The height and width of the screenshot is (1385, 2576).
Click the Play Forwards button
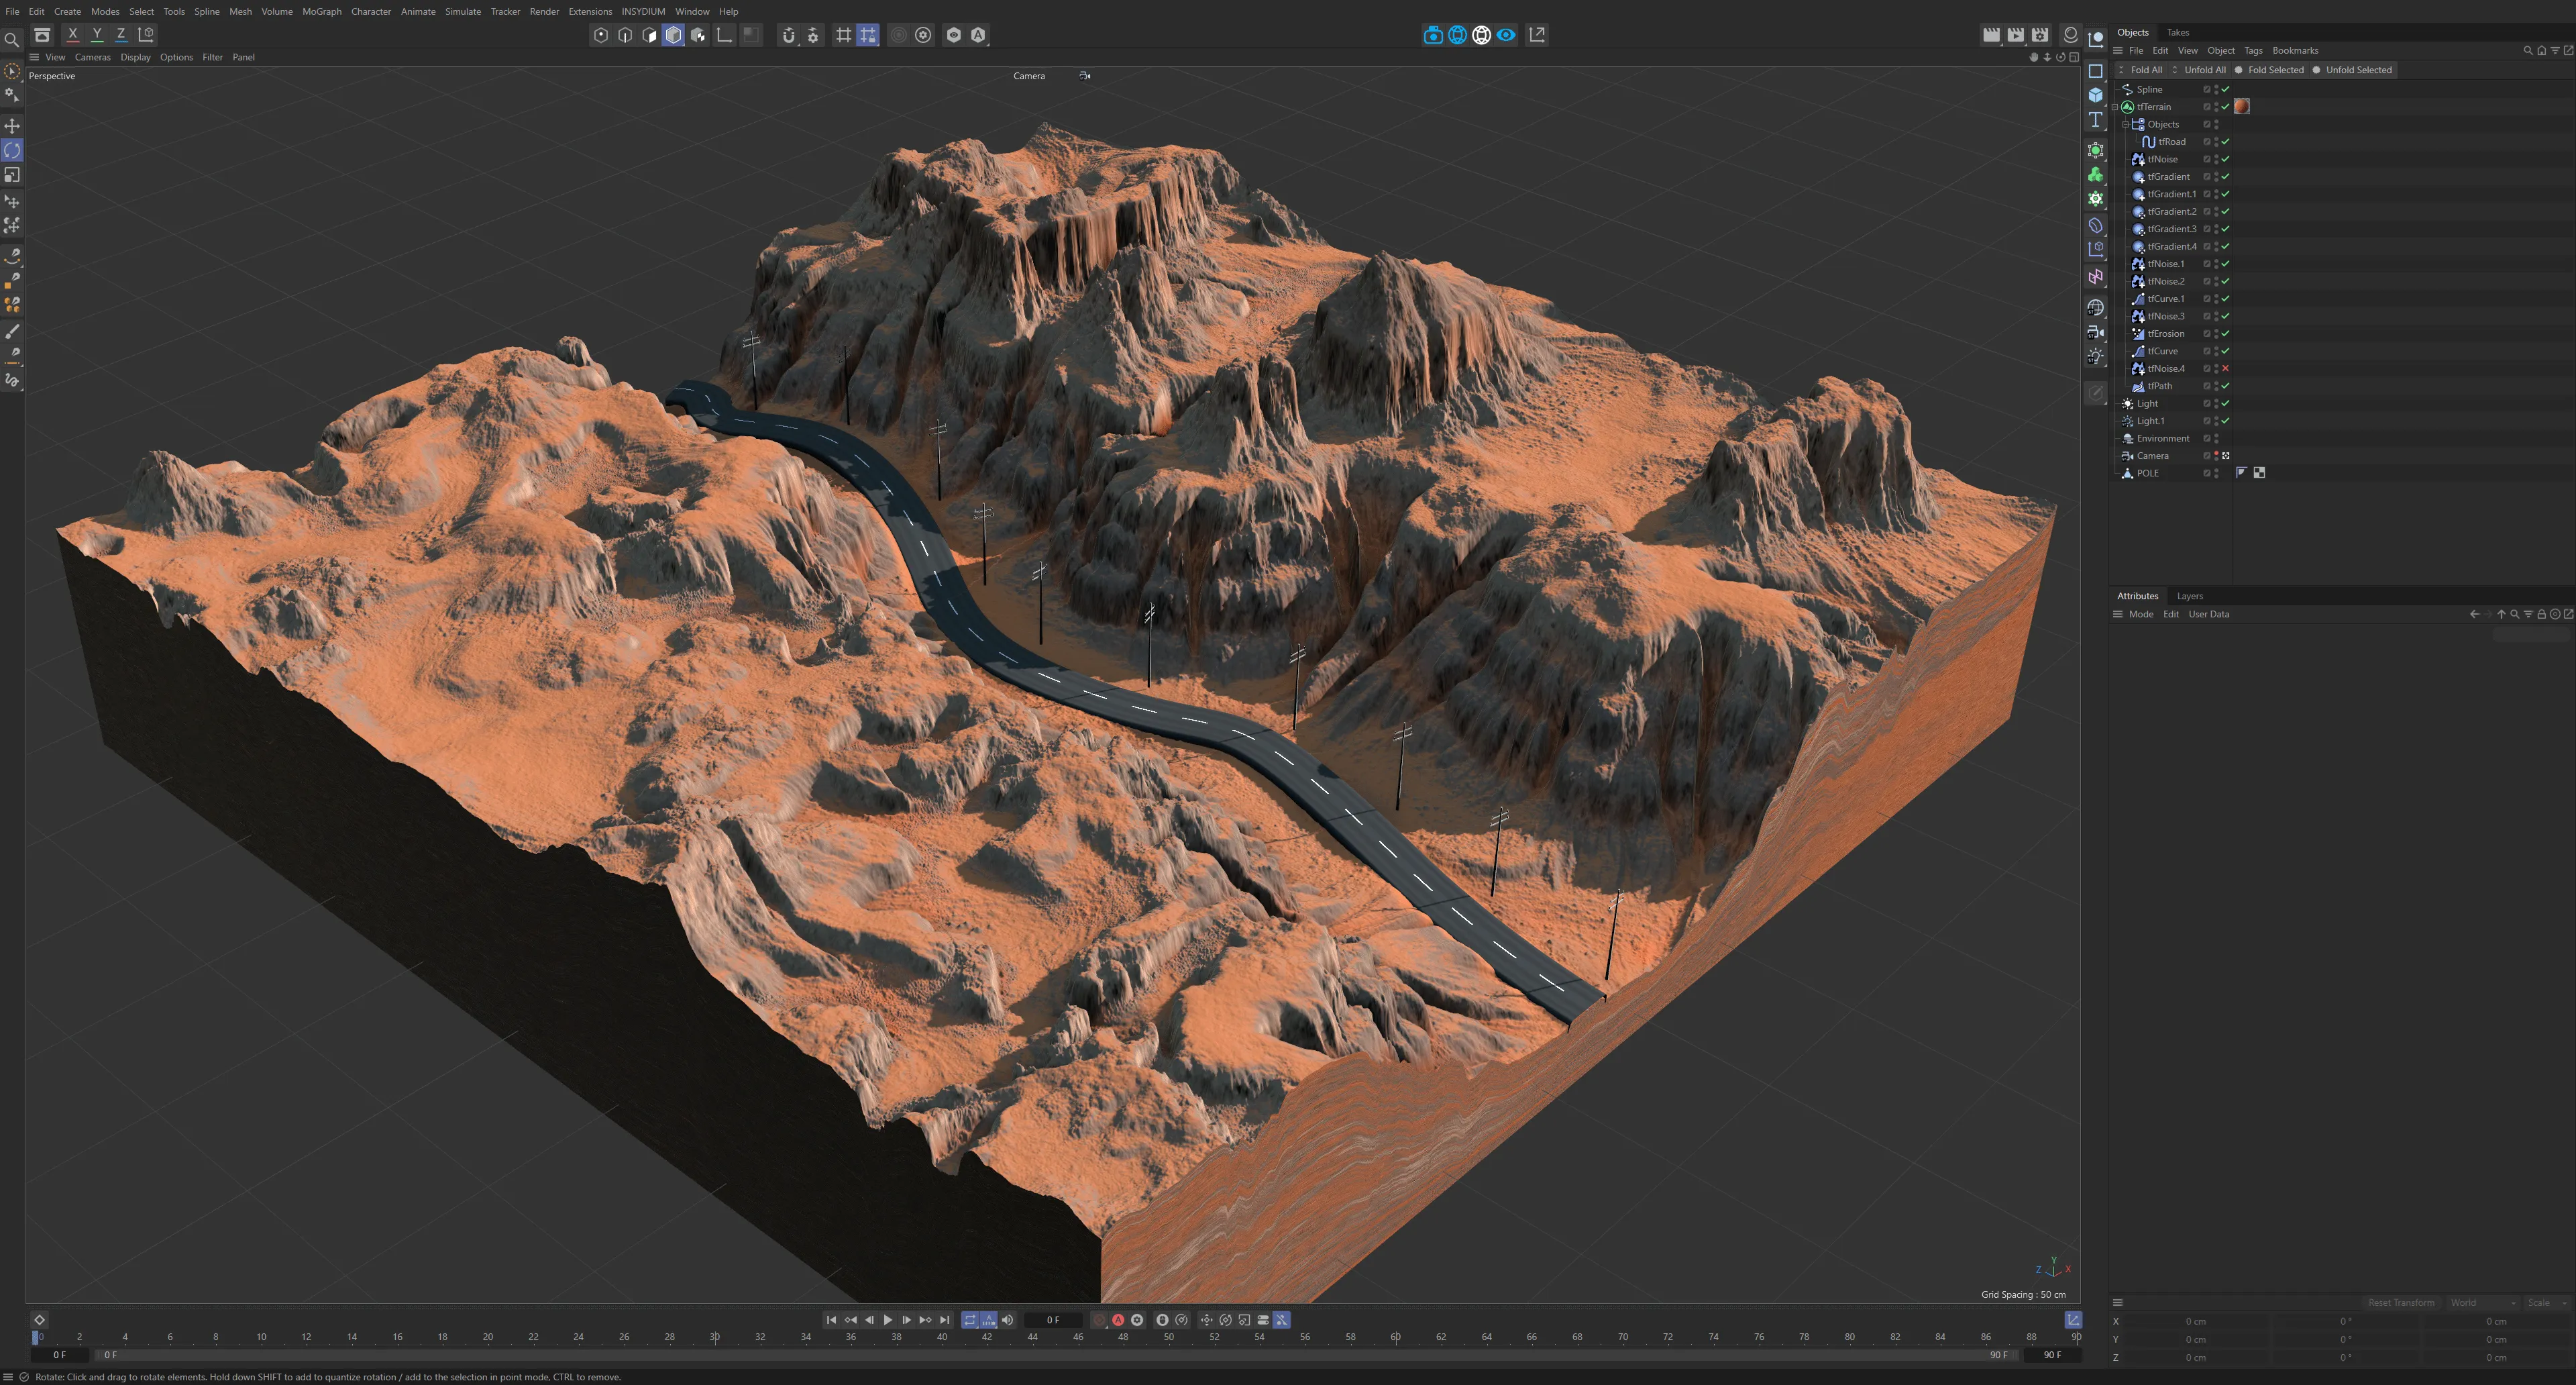[x=887, y=1320]
